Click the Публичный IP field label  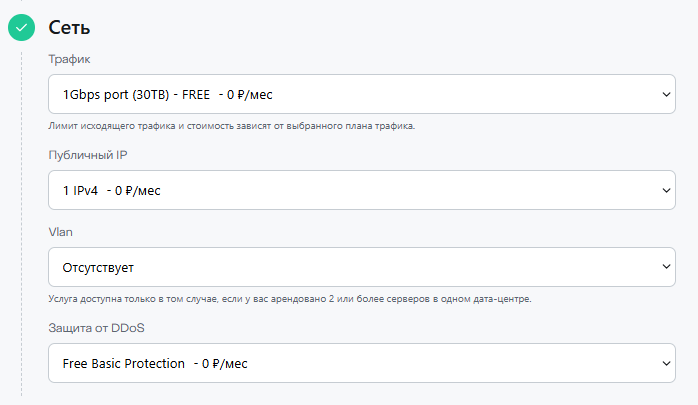pos(88,155)
